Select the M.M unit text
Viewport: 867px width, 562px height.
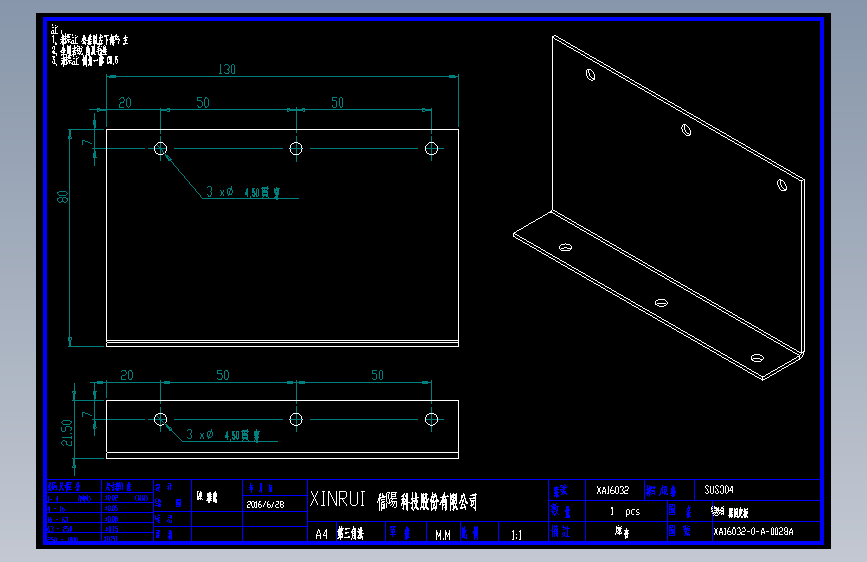443,535
